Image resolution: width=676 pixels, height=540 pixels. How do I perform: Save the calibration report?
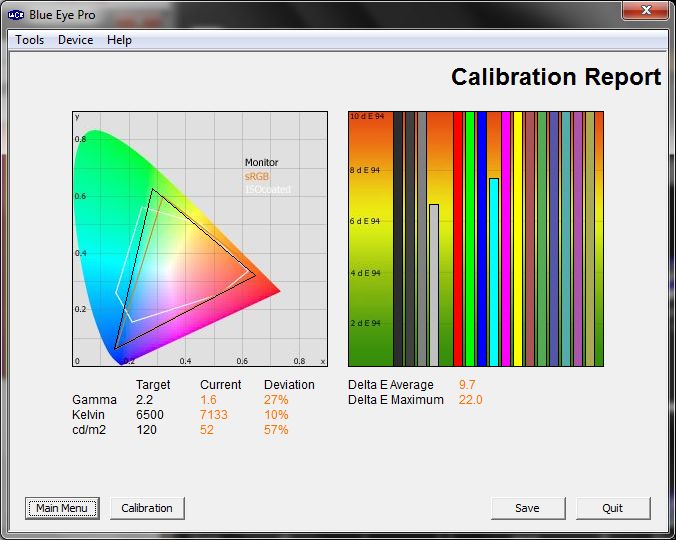[x=527, y=508]
